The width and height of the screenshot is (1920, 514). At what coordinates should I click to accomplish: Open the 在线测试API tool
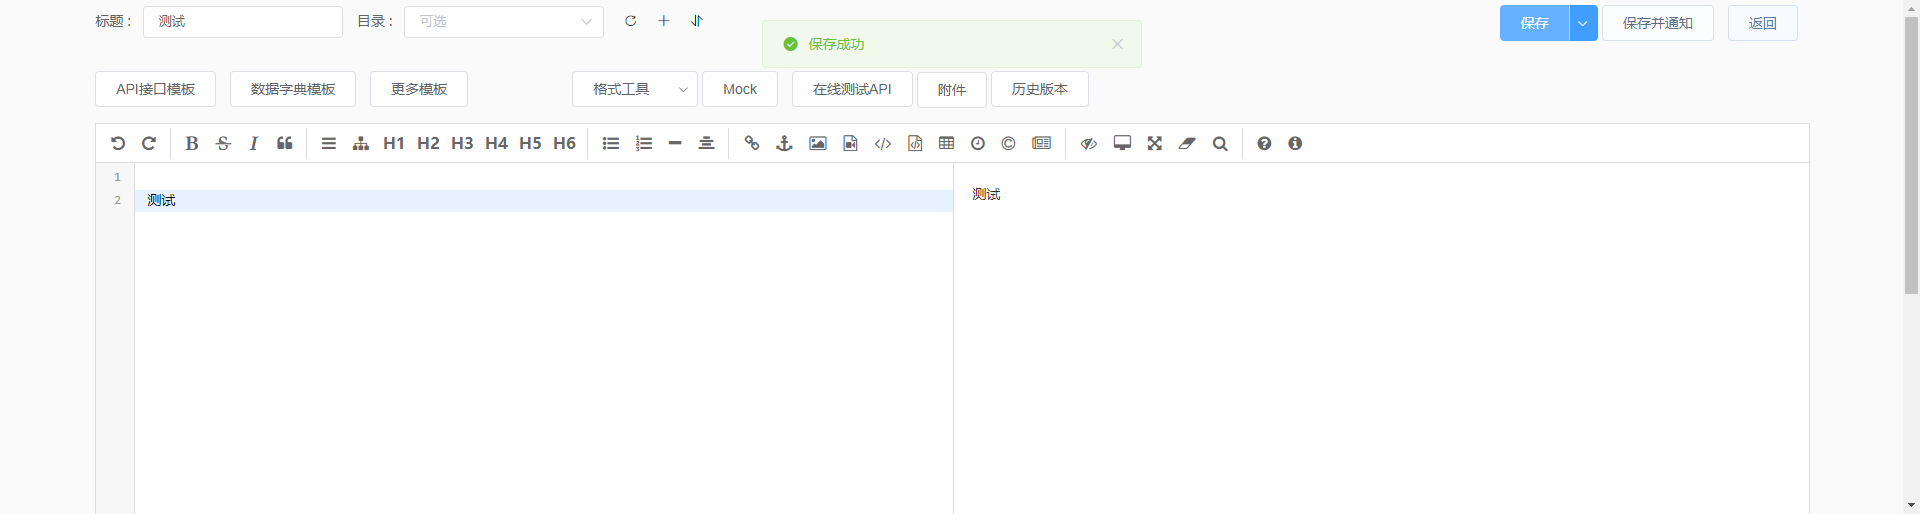point(852,89)
